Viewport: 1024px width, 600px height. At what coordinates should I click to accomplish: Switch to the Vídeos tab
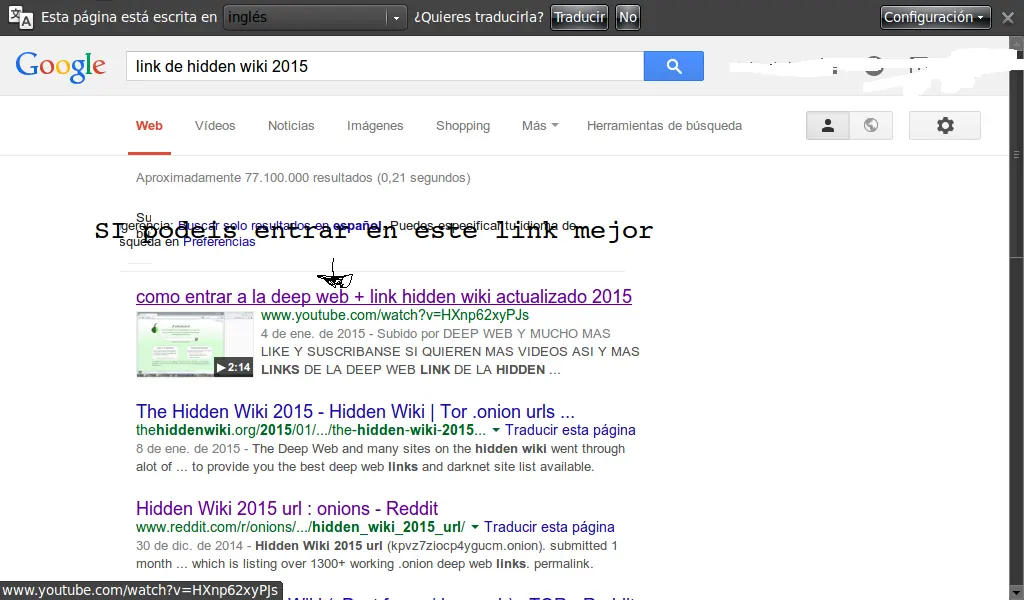[x=215, y=126]
